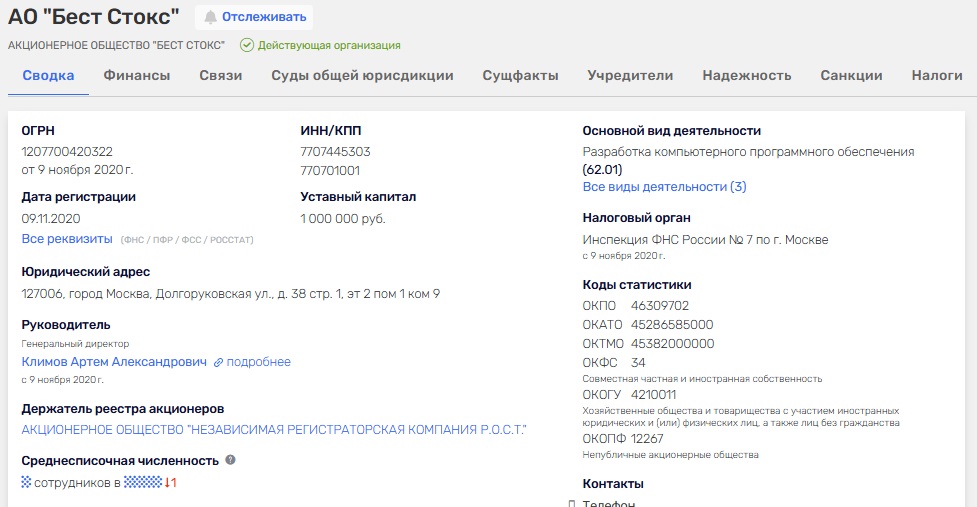Click the green checkmark status icon
Viewport: 977px width, 507px height.
[x=247, y=45]
